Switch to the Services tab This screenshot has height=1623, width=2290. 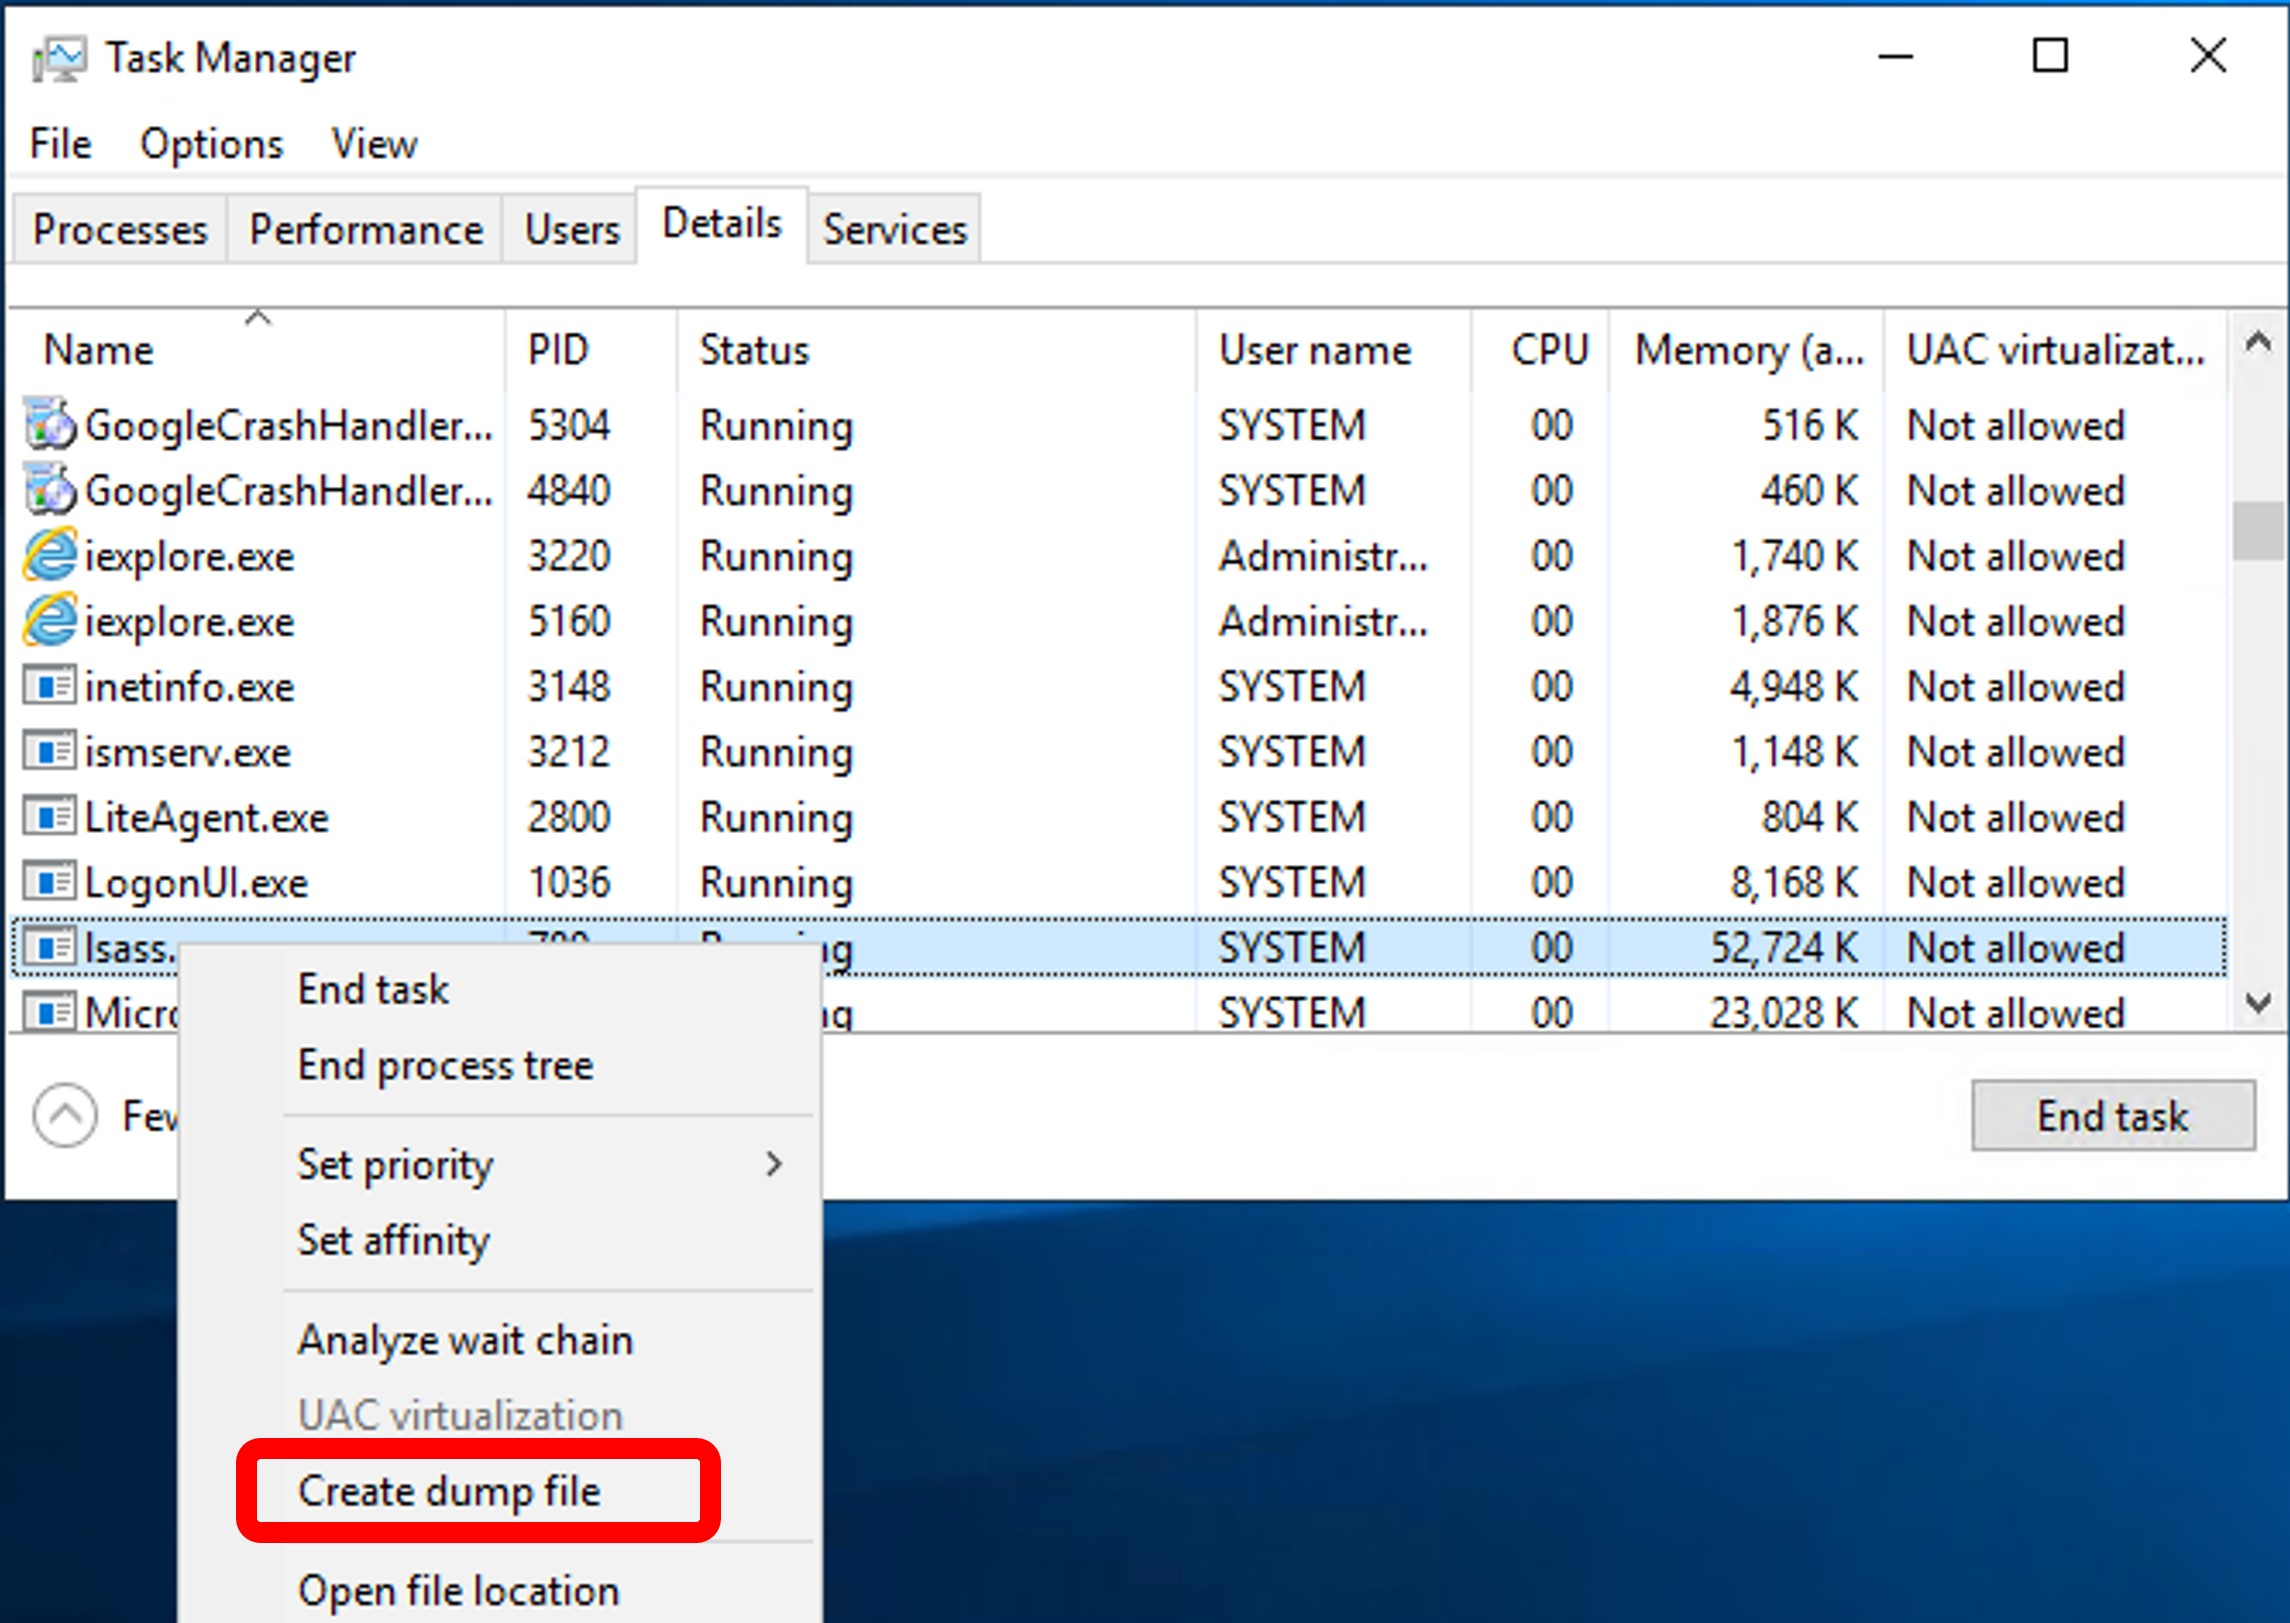(894, 230)
